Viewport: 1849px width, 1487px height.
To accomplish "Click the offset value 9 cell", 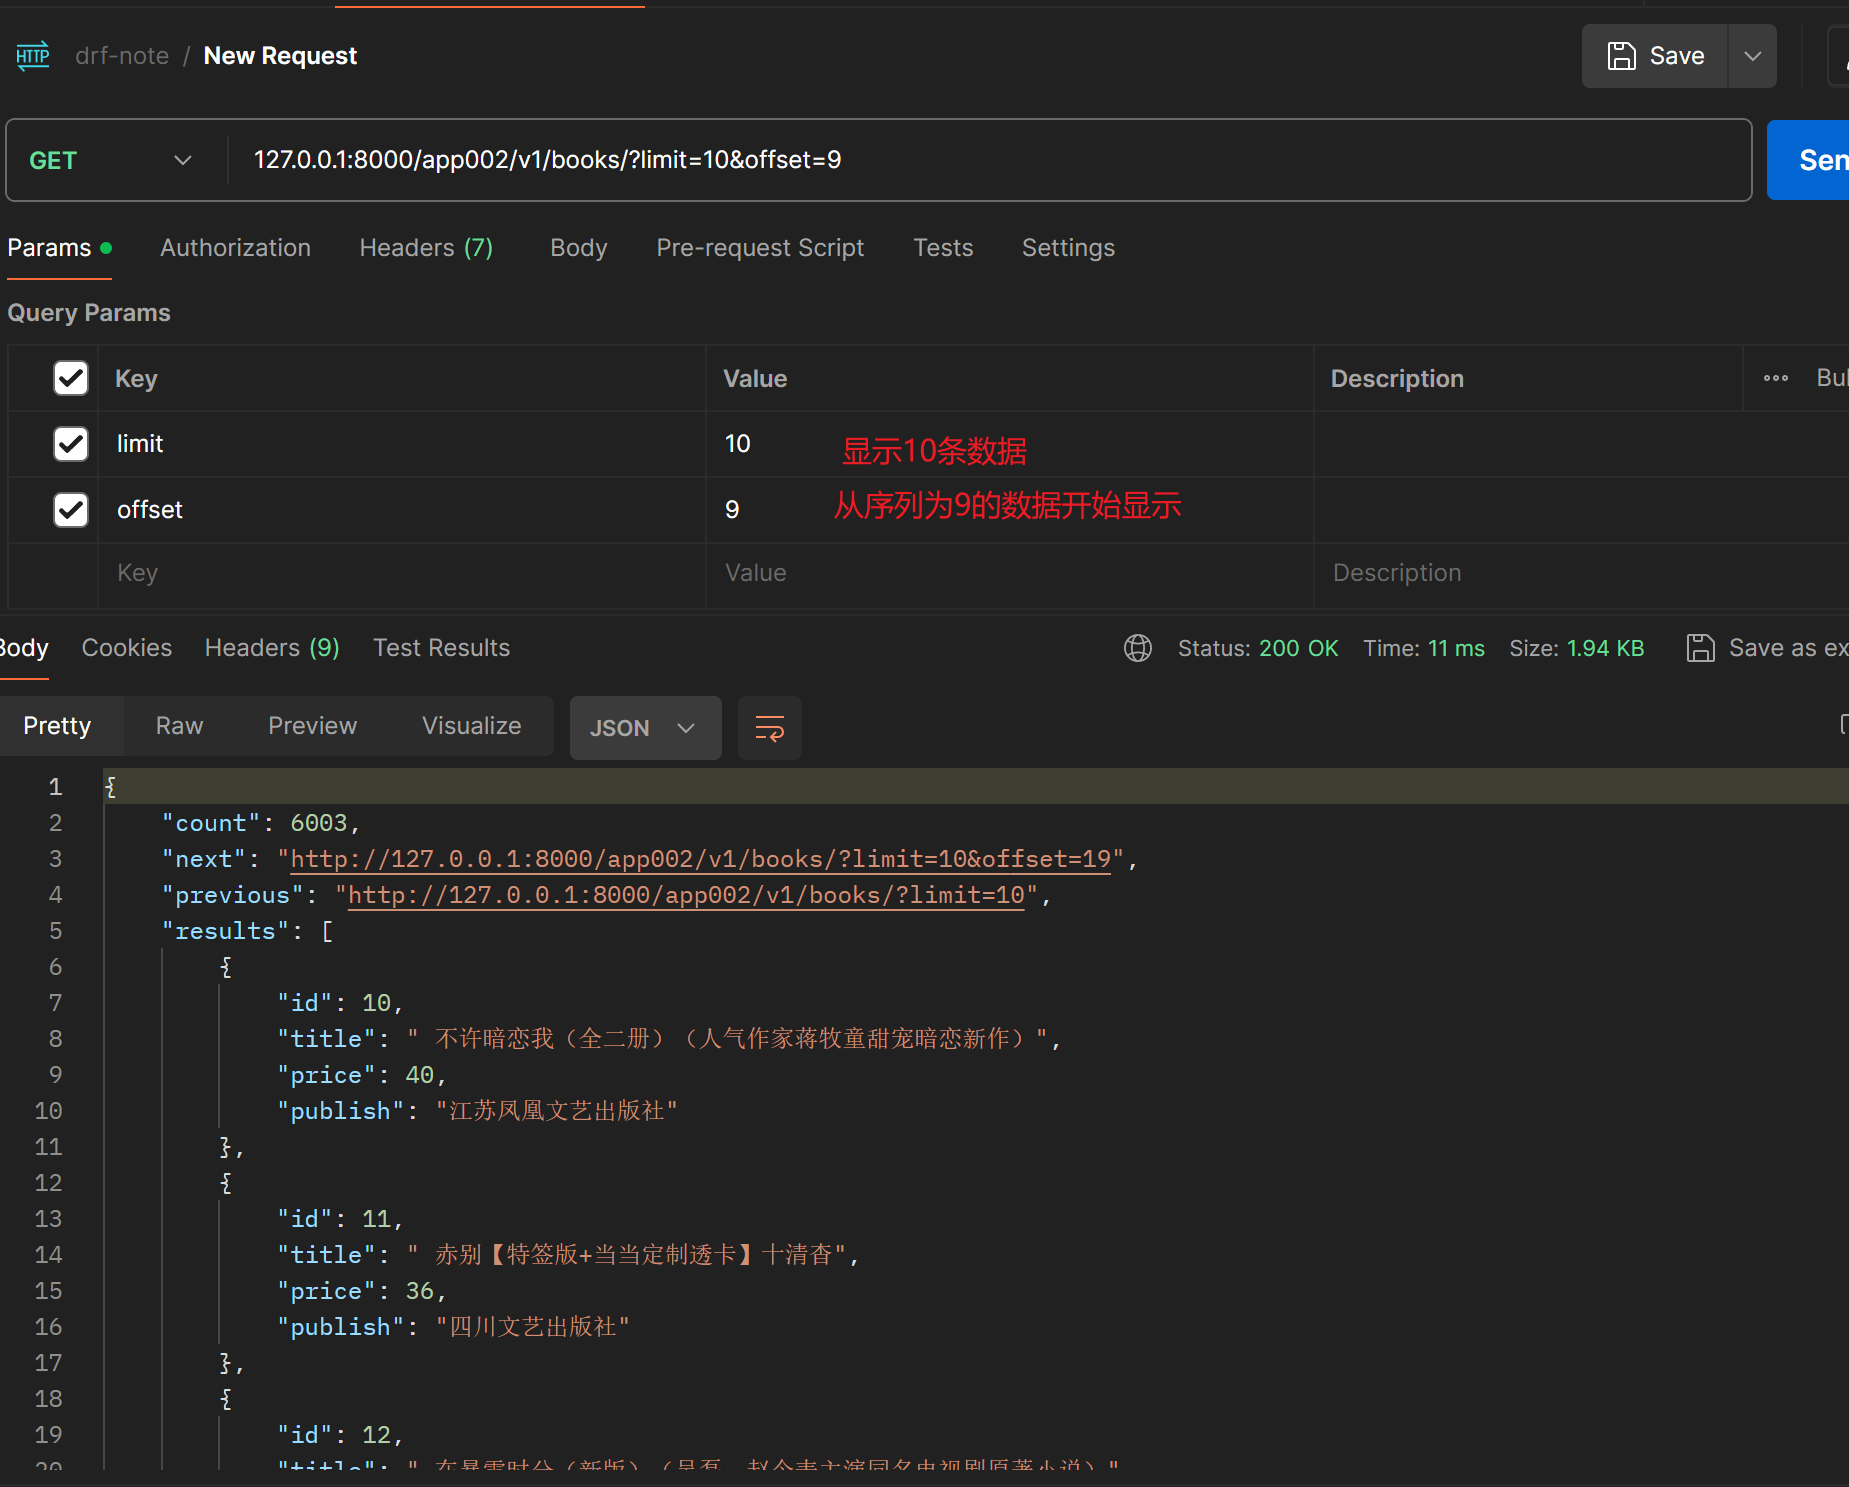I will point(1010,510).
